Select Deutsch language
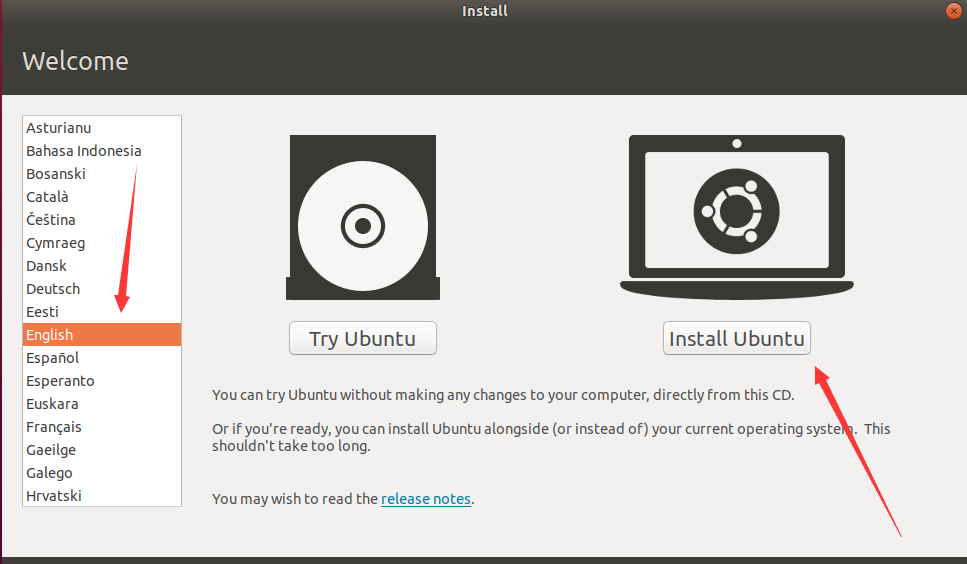 (x=102, y=289)
